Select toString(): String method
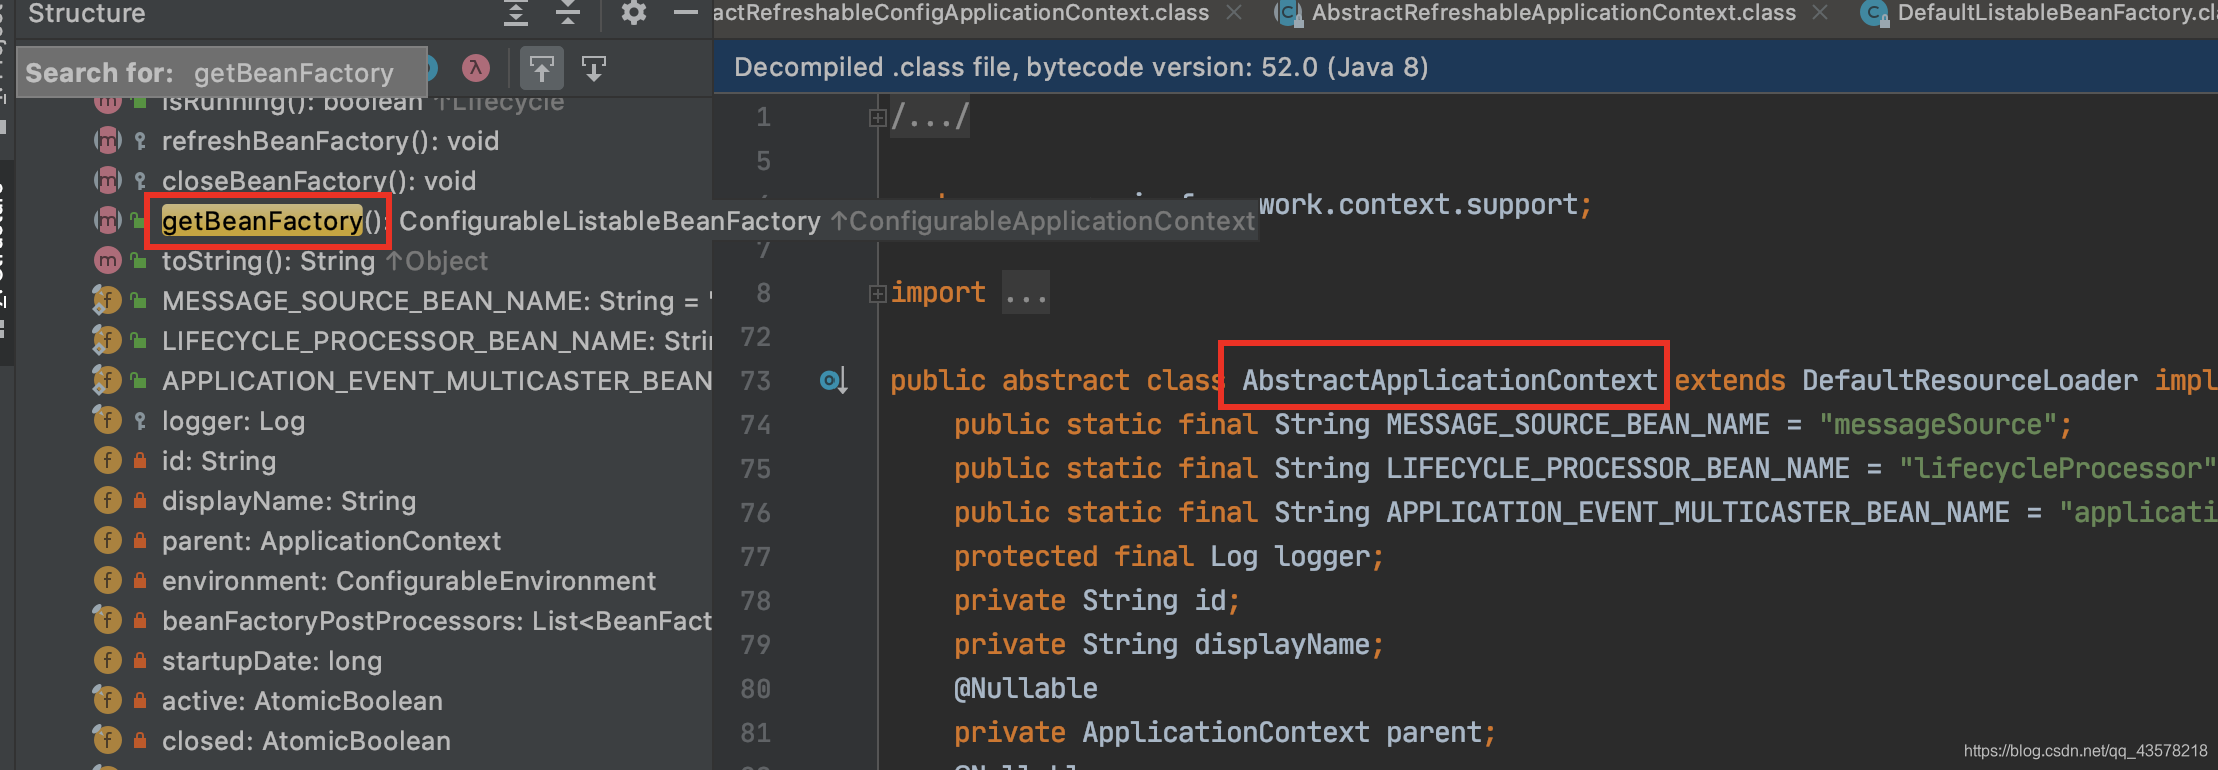 coord(268,261)
